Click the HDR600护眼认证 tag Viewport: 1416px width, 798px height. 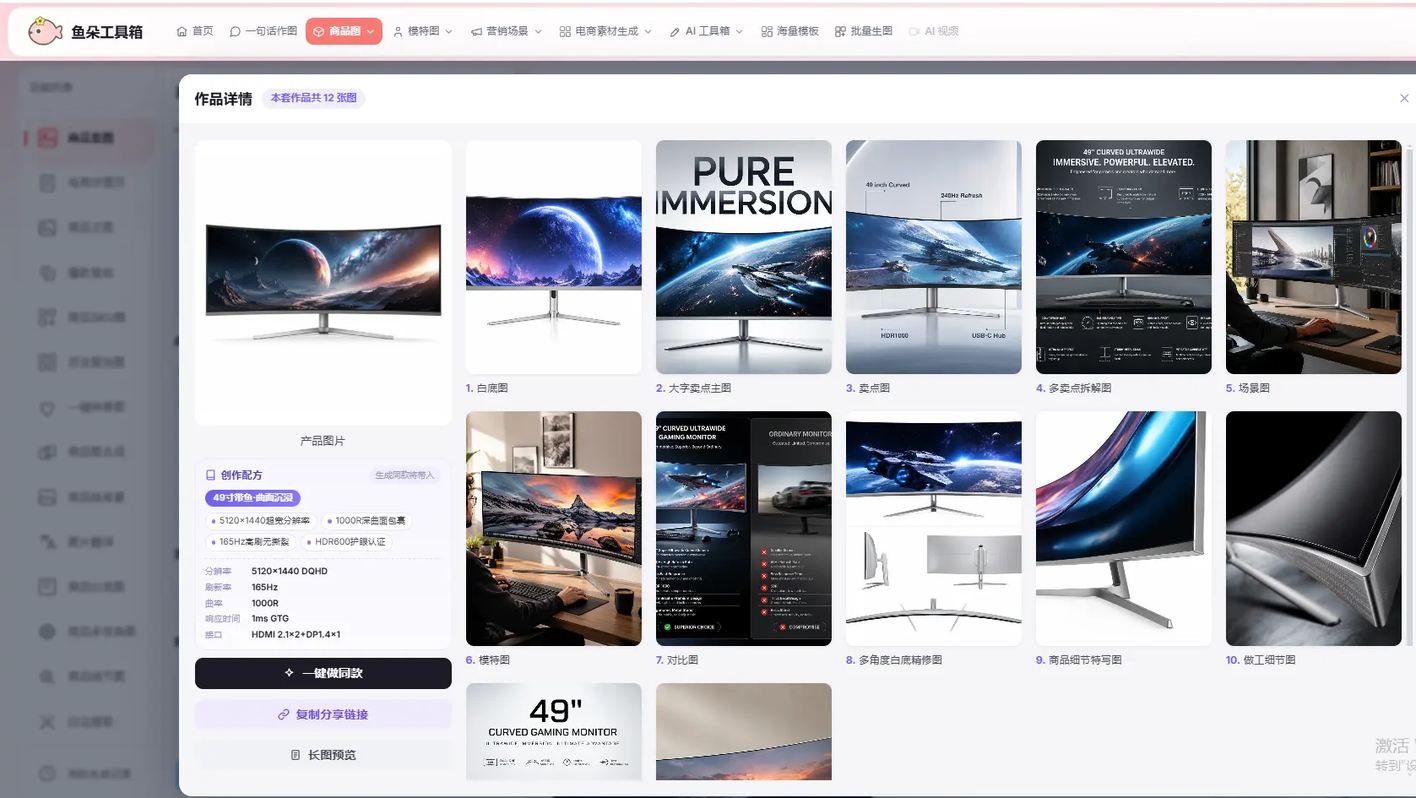(347, 542)
